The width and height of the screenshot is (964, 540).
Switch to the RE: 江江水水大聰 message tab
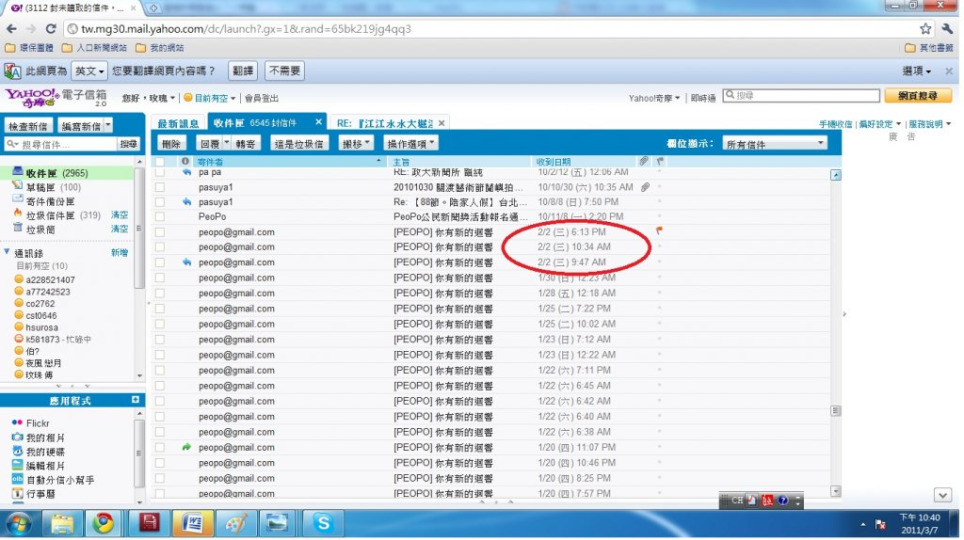(x=384, y=123)
